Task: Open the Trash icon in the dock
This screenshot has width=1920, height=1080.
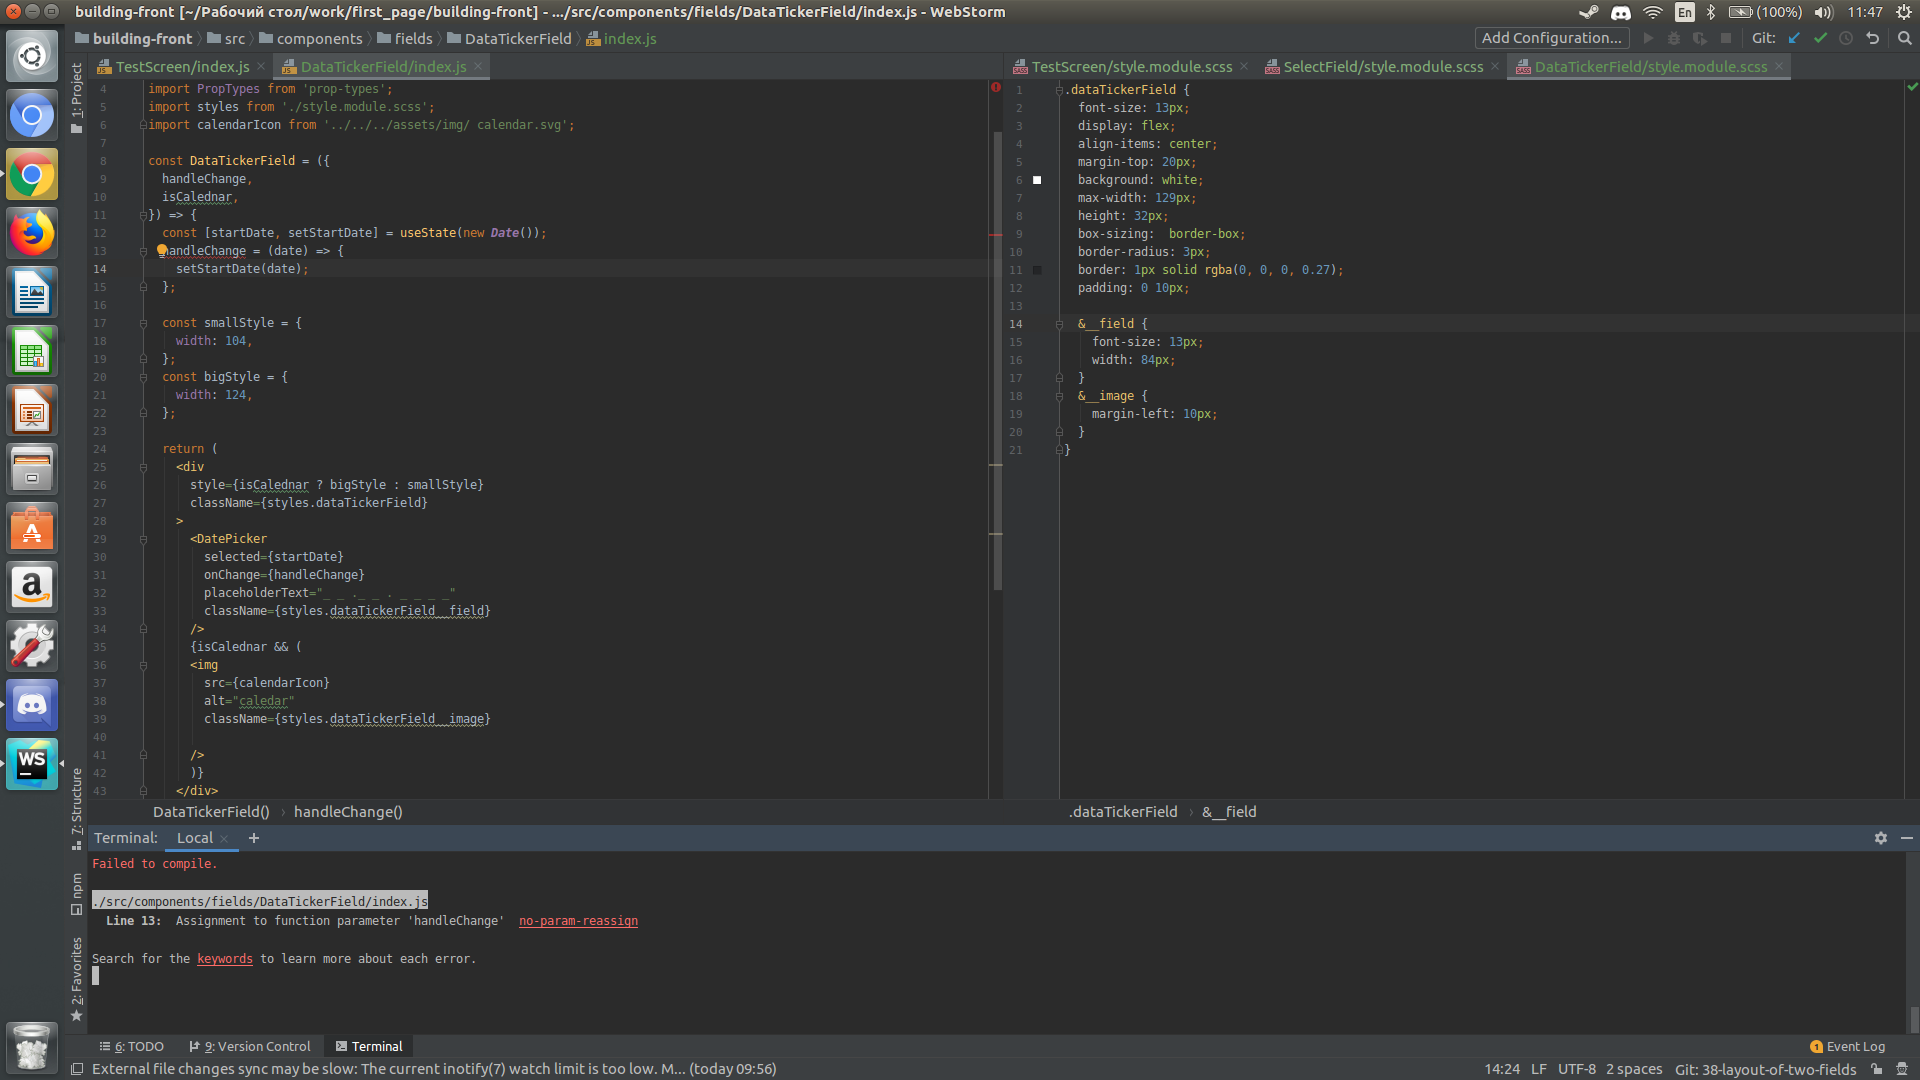Action: point(32,1047)
